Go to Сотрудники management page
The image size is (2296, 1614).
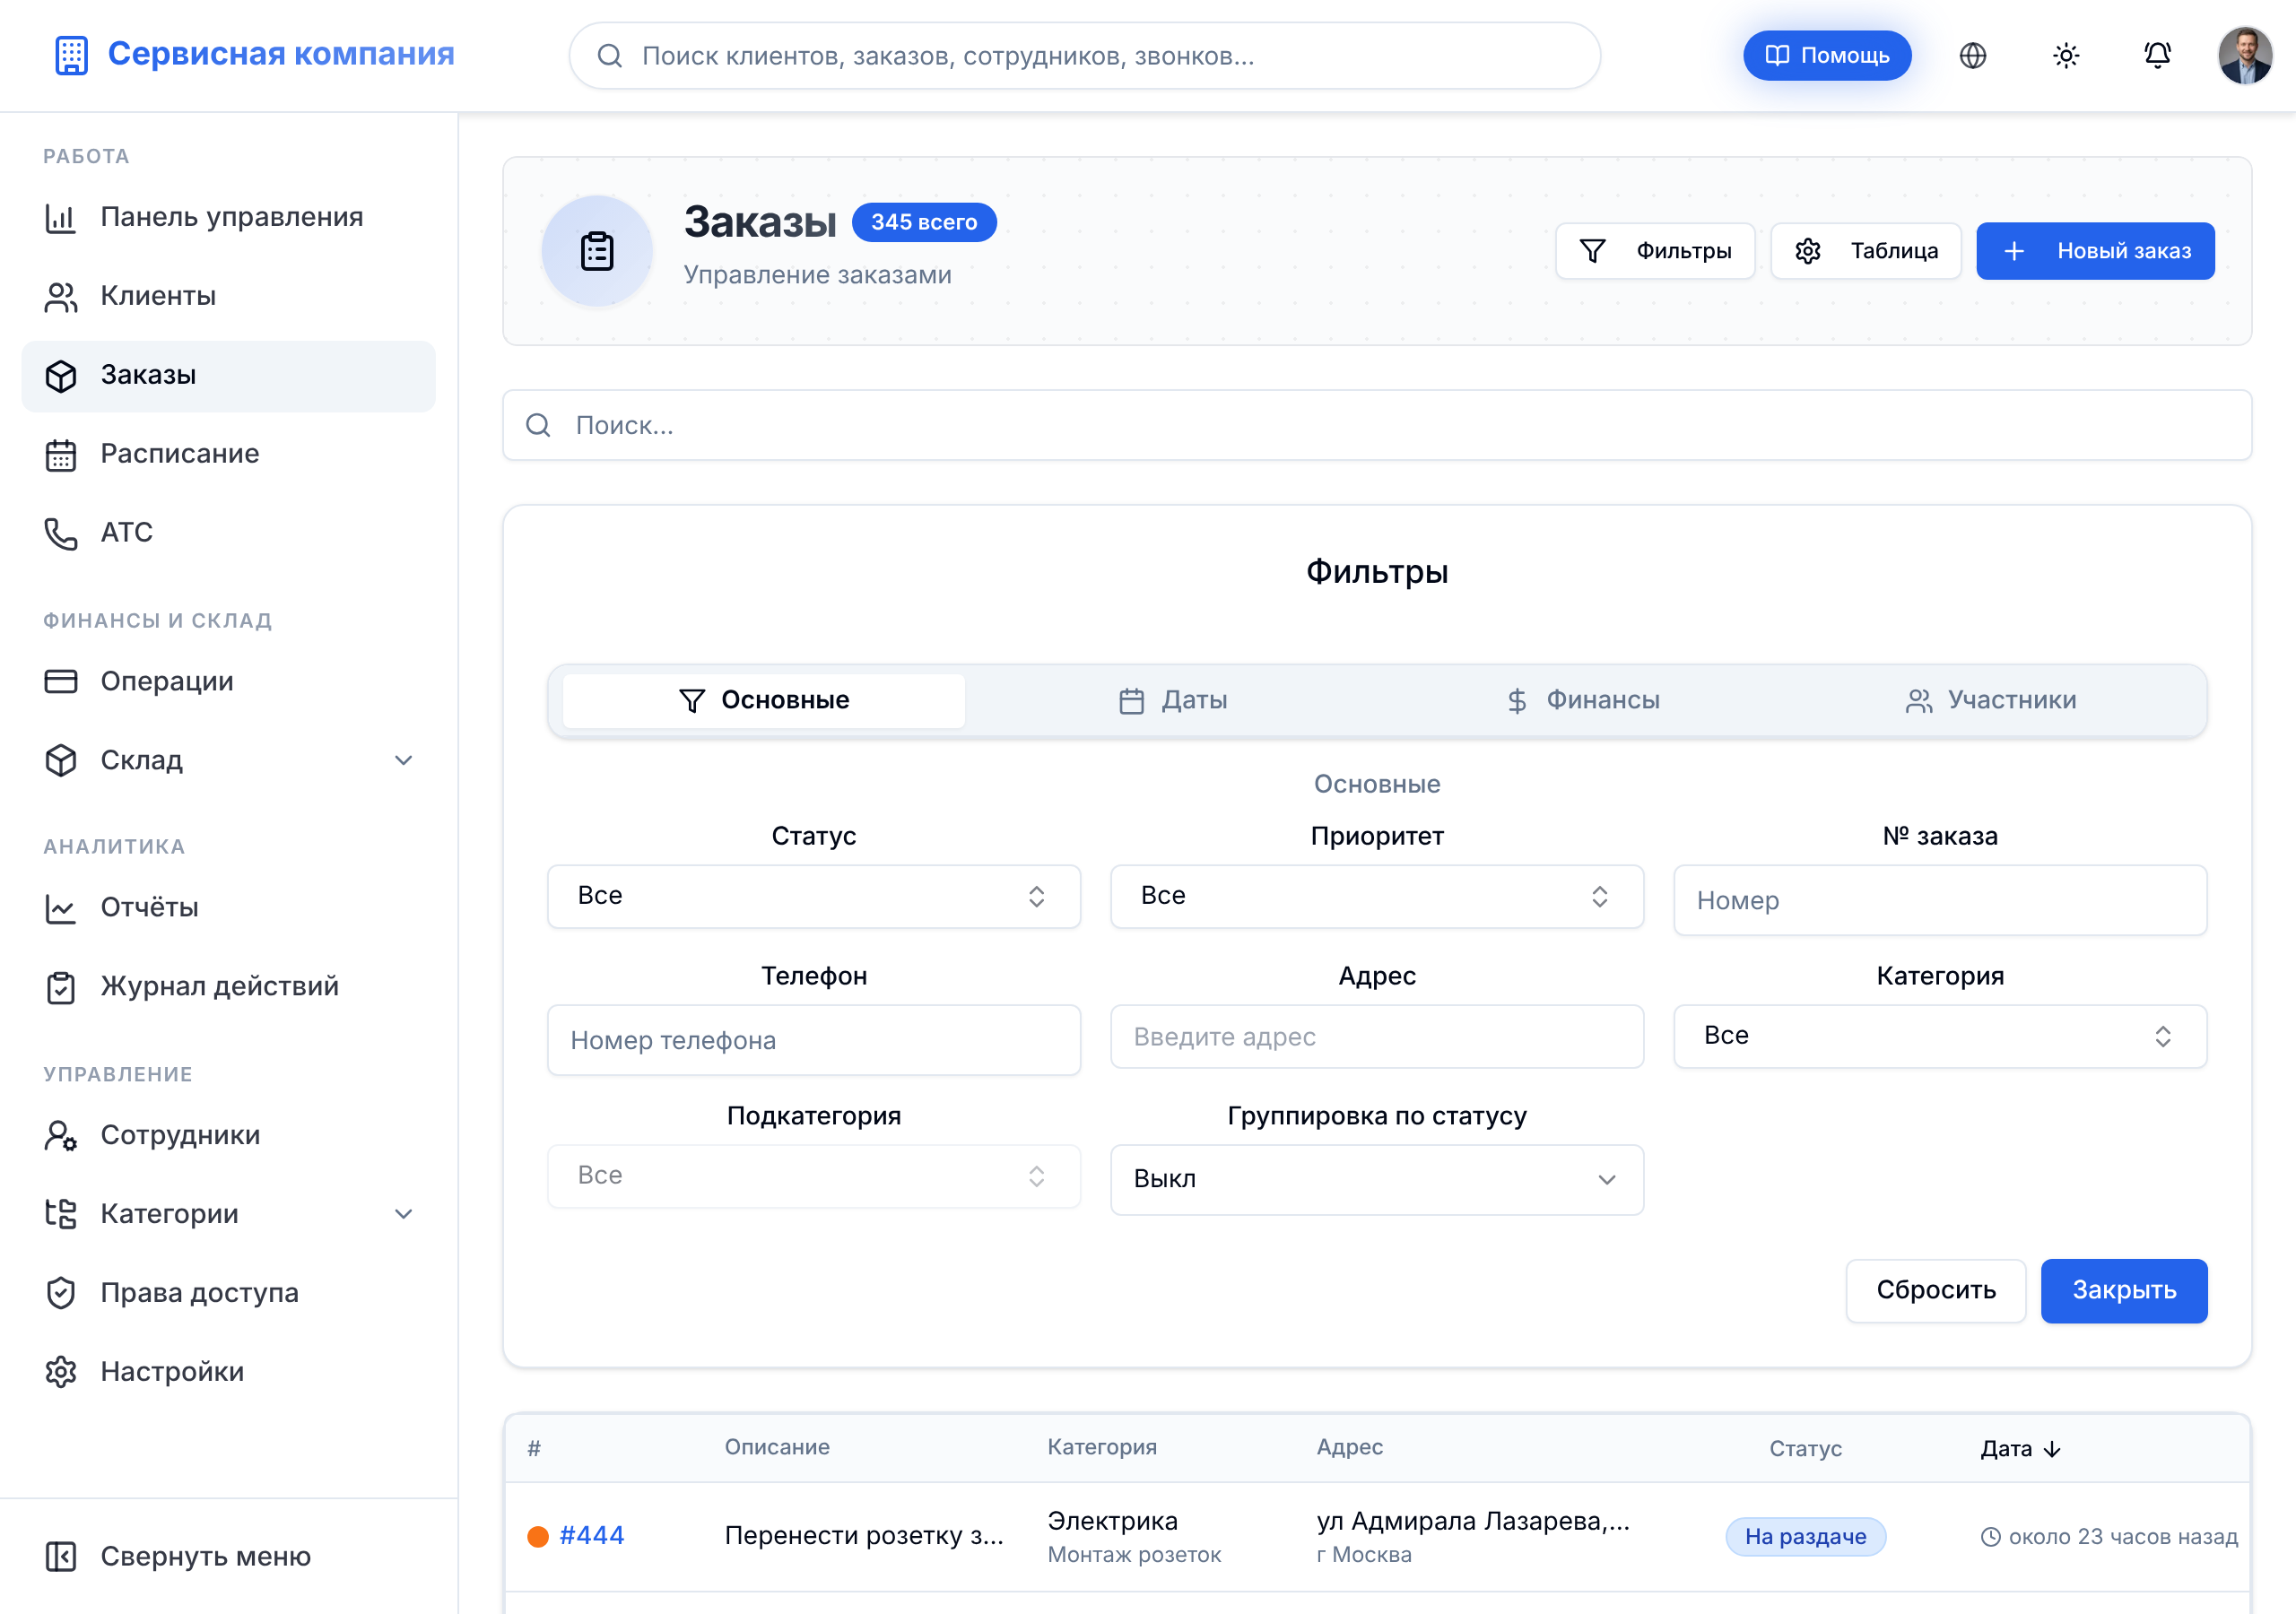pos(228,1135)
